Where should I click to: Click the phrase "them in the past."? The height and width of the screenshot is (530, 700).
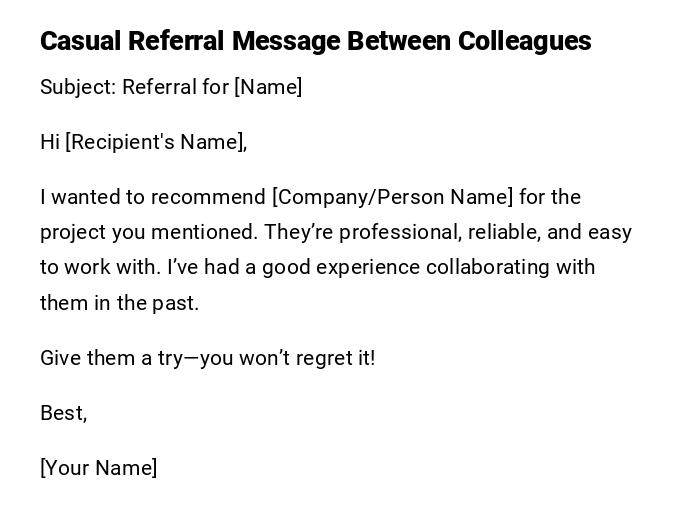[120, 302]
